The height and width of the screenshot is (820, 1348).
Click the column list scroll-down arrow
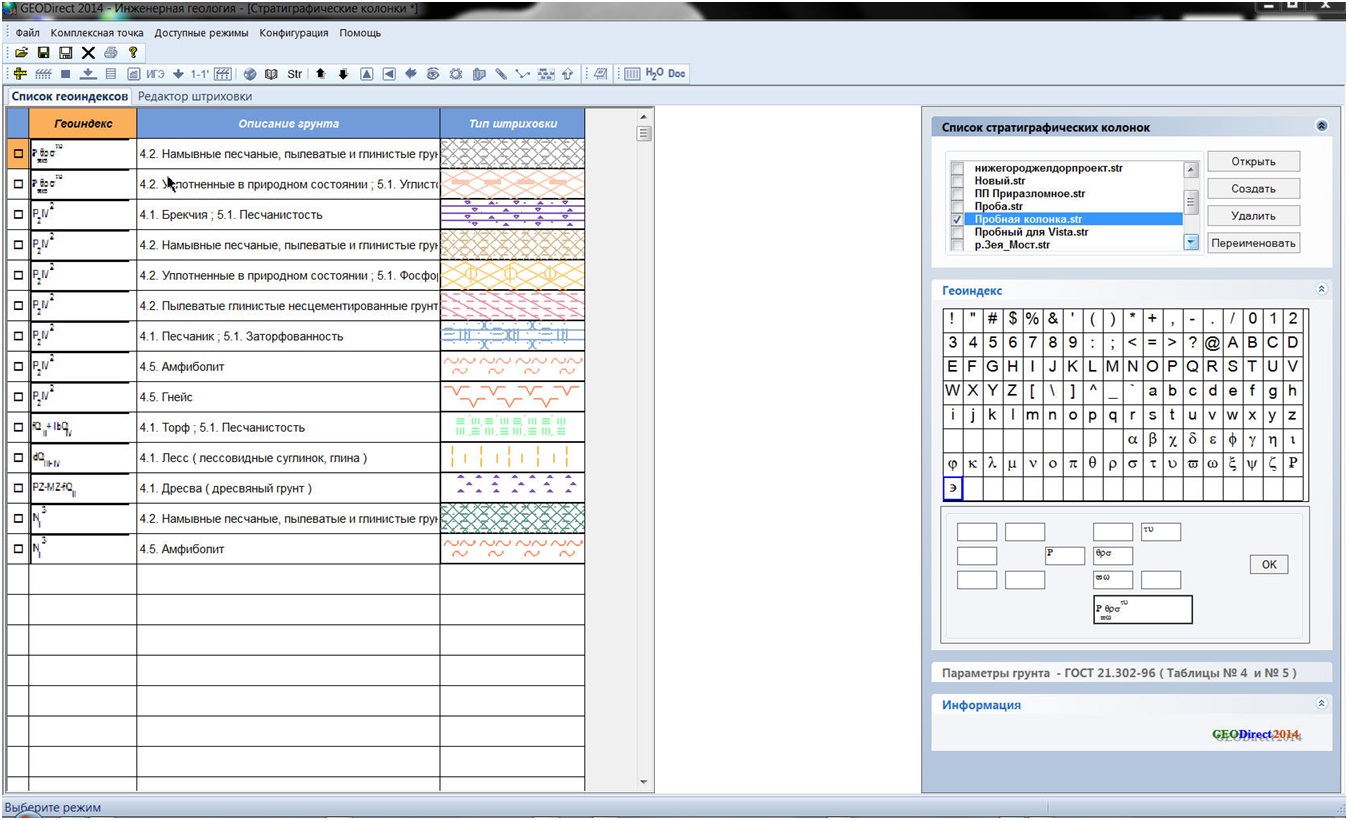[x=1191, y=242]
